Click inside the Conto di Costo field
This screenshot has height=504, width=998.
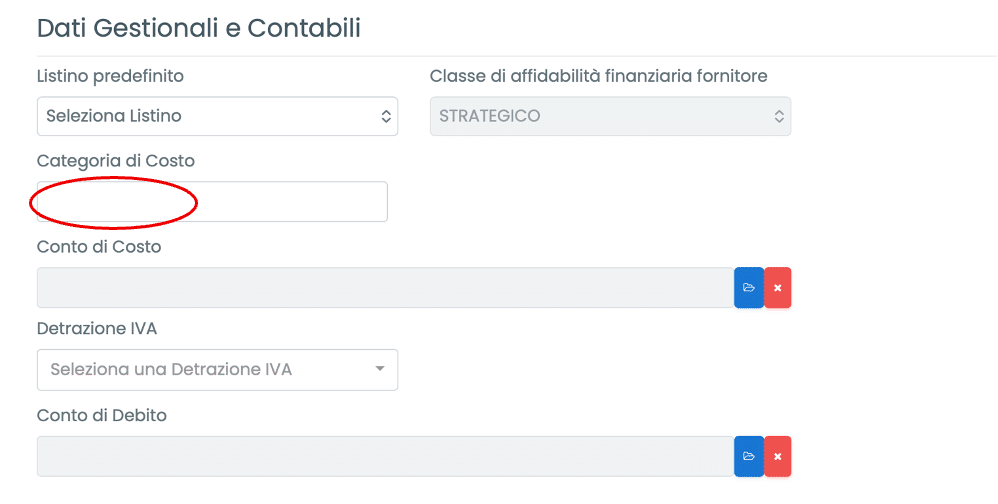click(x=385, y=288)
